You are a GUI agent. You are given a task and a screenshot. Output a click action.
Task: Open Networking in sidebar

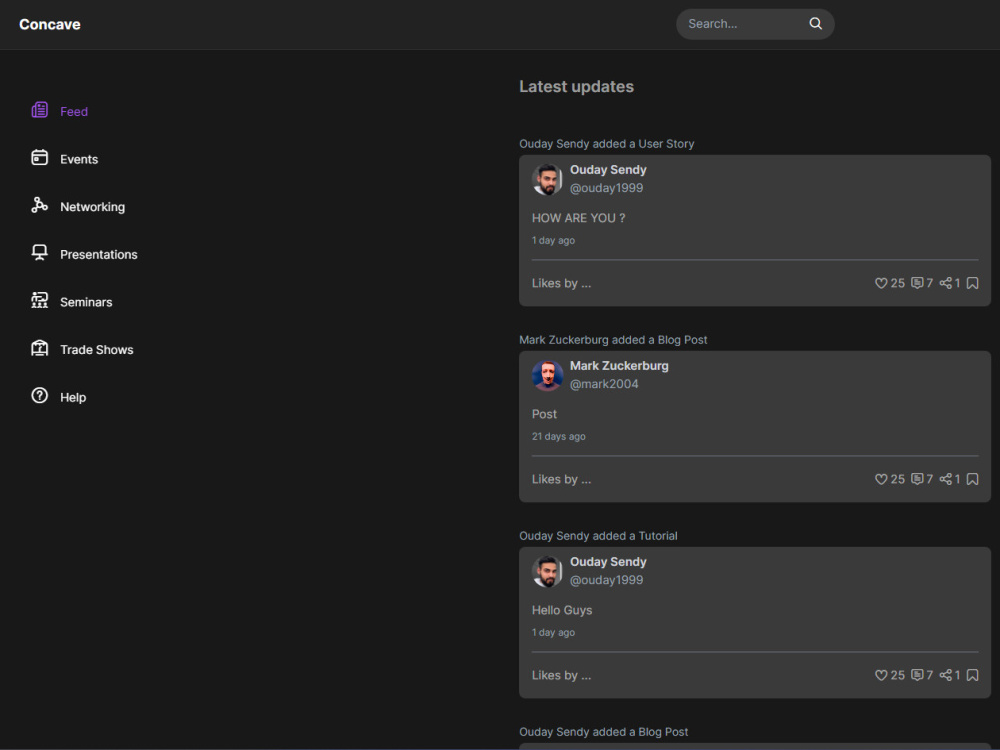point(92,207)
